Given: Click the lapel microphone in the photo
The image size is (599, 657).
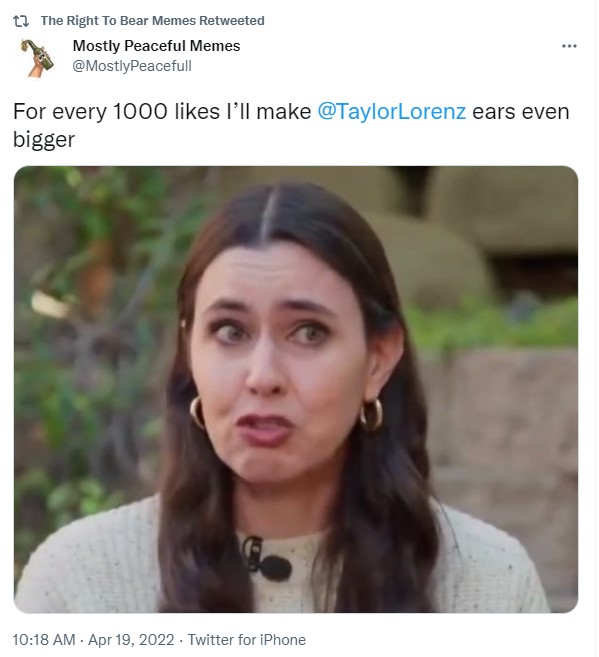Looking at the screenshot, I should [x=267, y=559].
